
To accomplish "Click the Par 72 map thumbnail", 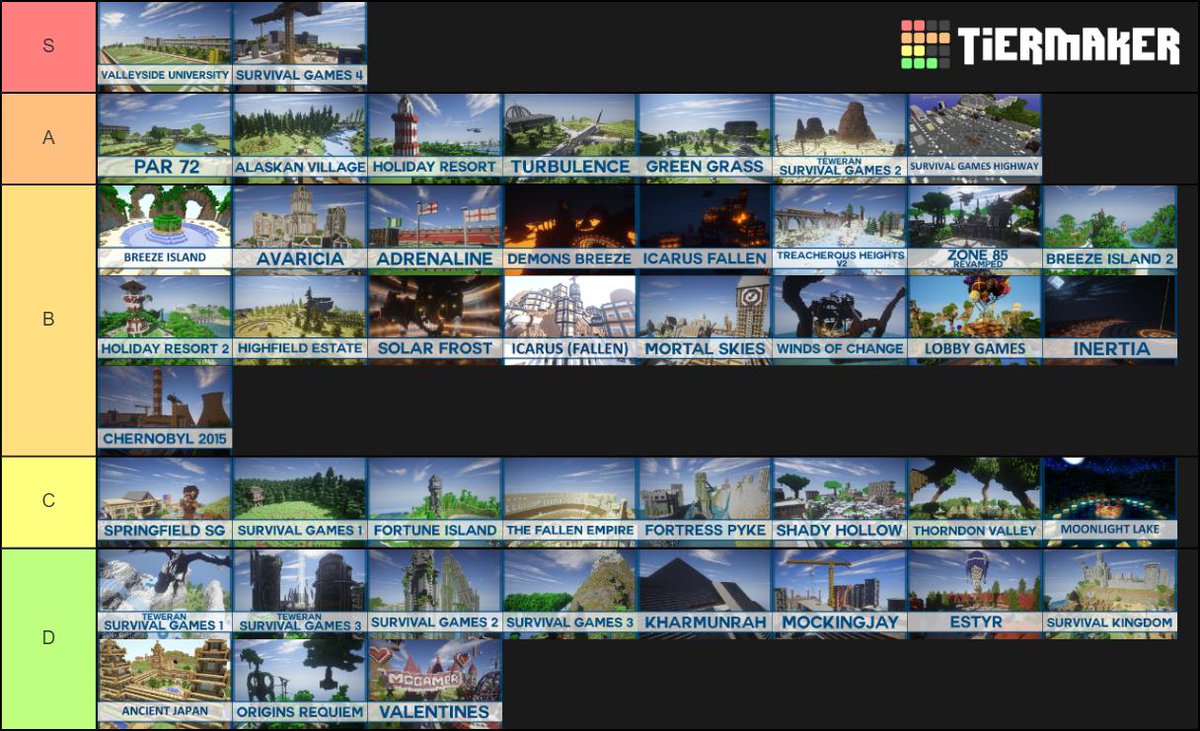I will 165,138.
